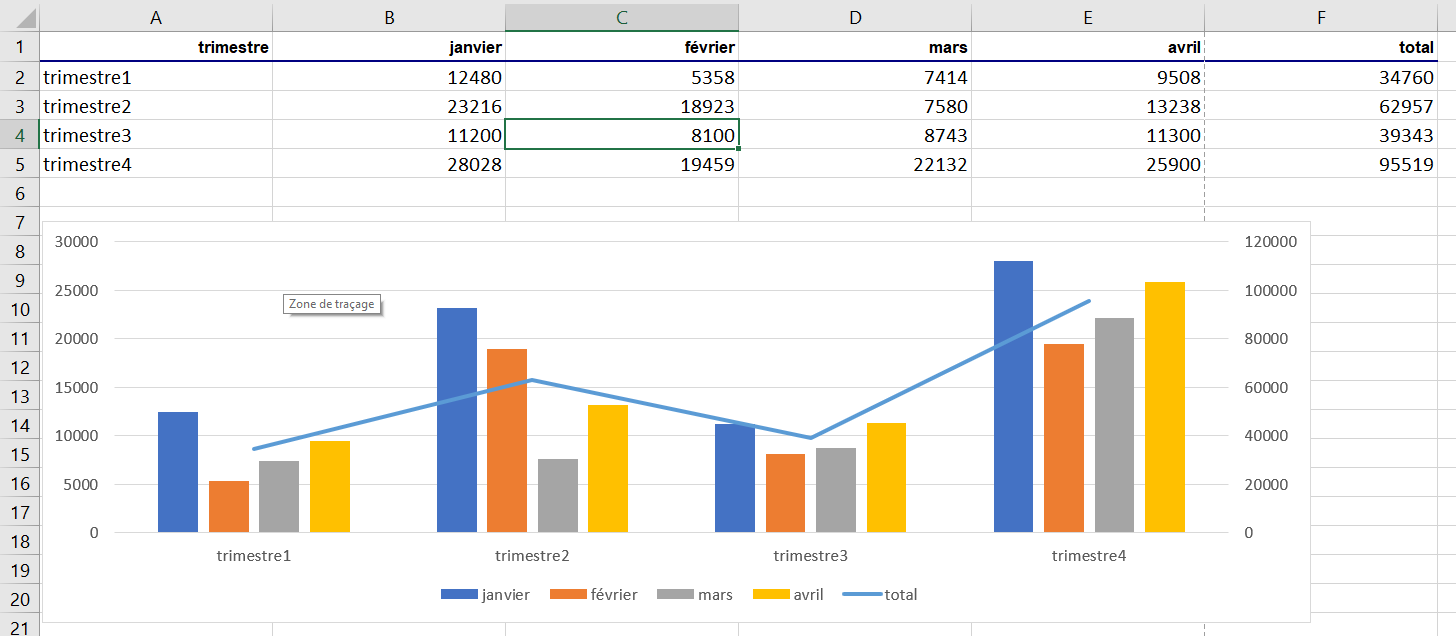Select the 120000 secondary axis label
1456x636 pixels.
point(1269,242)
